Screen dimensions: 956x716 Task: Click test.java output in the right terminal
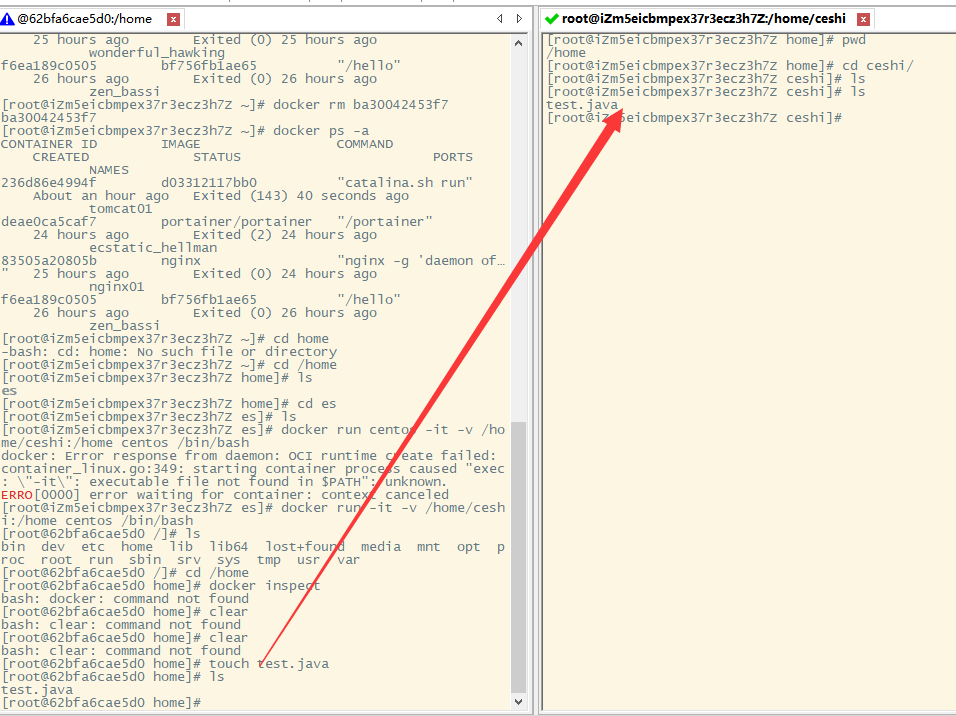click(582, 105)
